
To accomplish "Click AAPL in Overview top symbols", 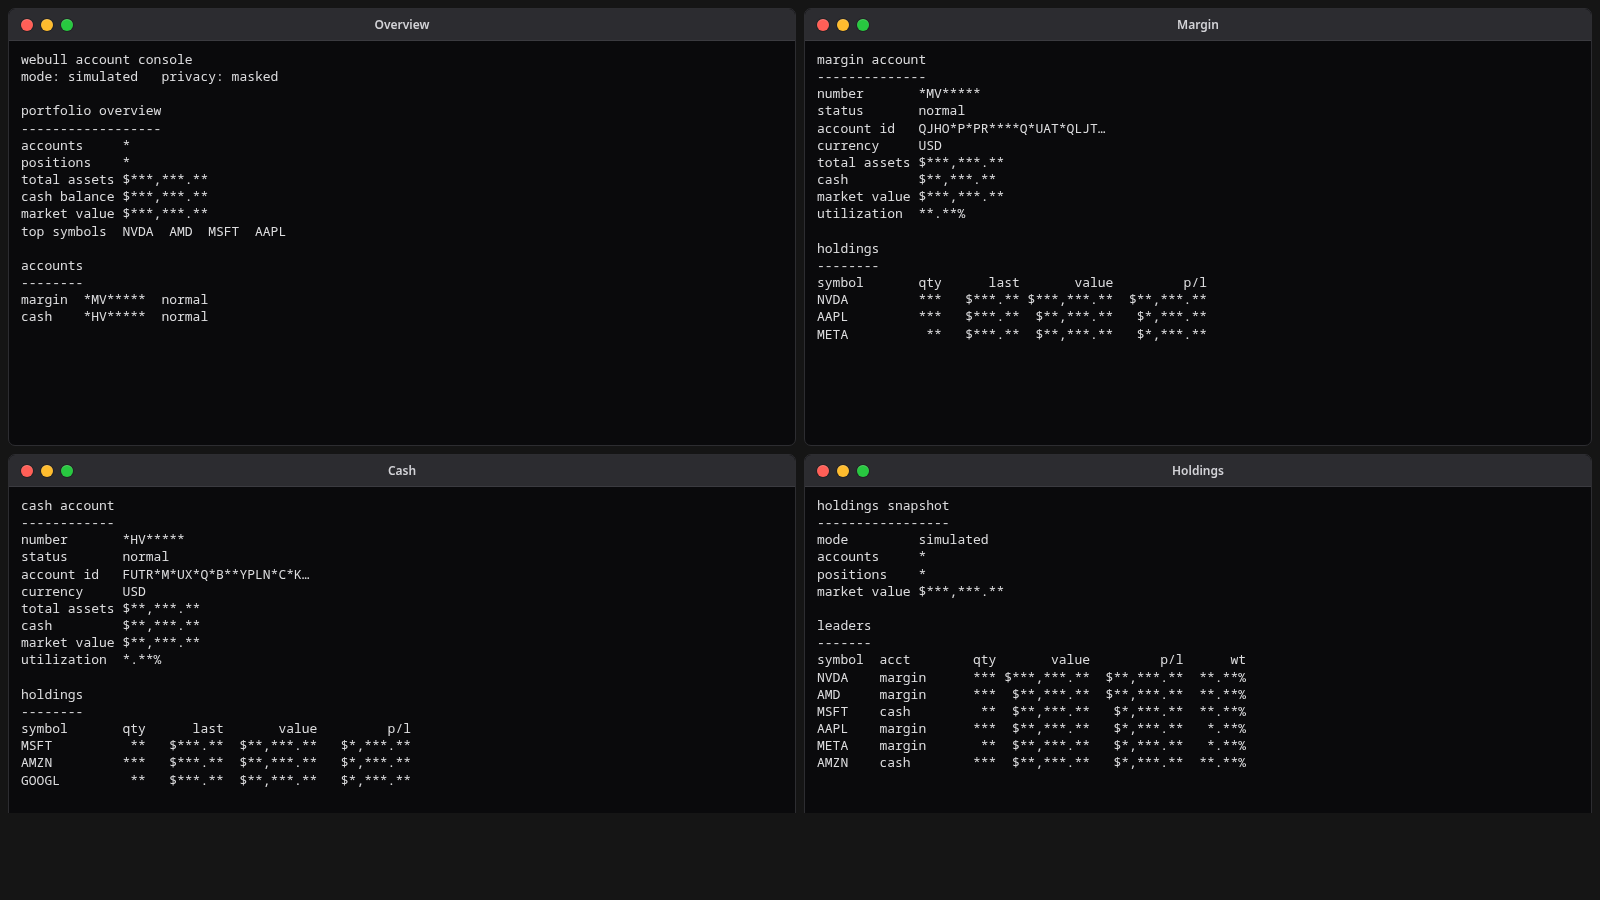I will coord(270,232).
